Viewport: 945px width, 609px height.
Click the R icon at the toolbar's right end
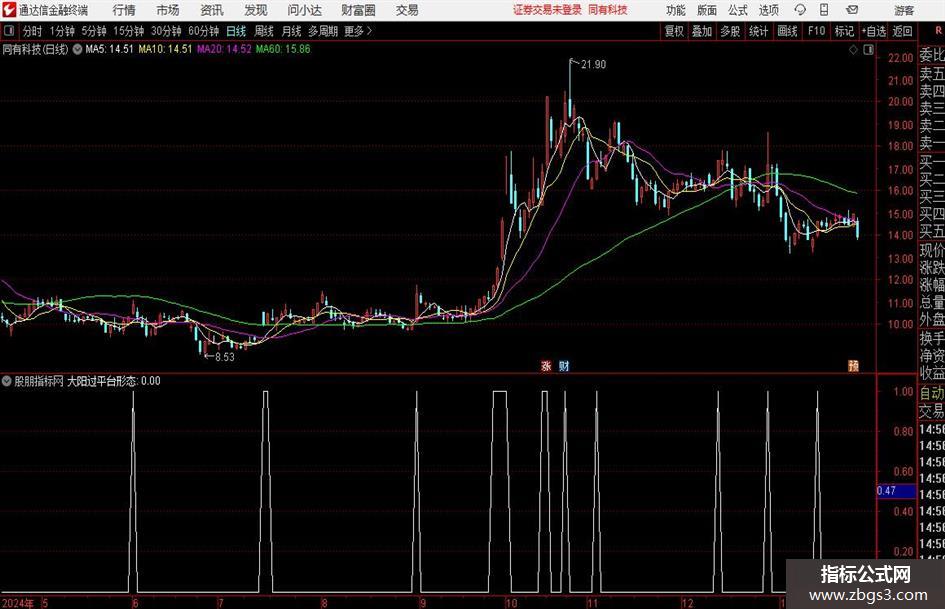point(940,31)
